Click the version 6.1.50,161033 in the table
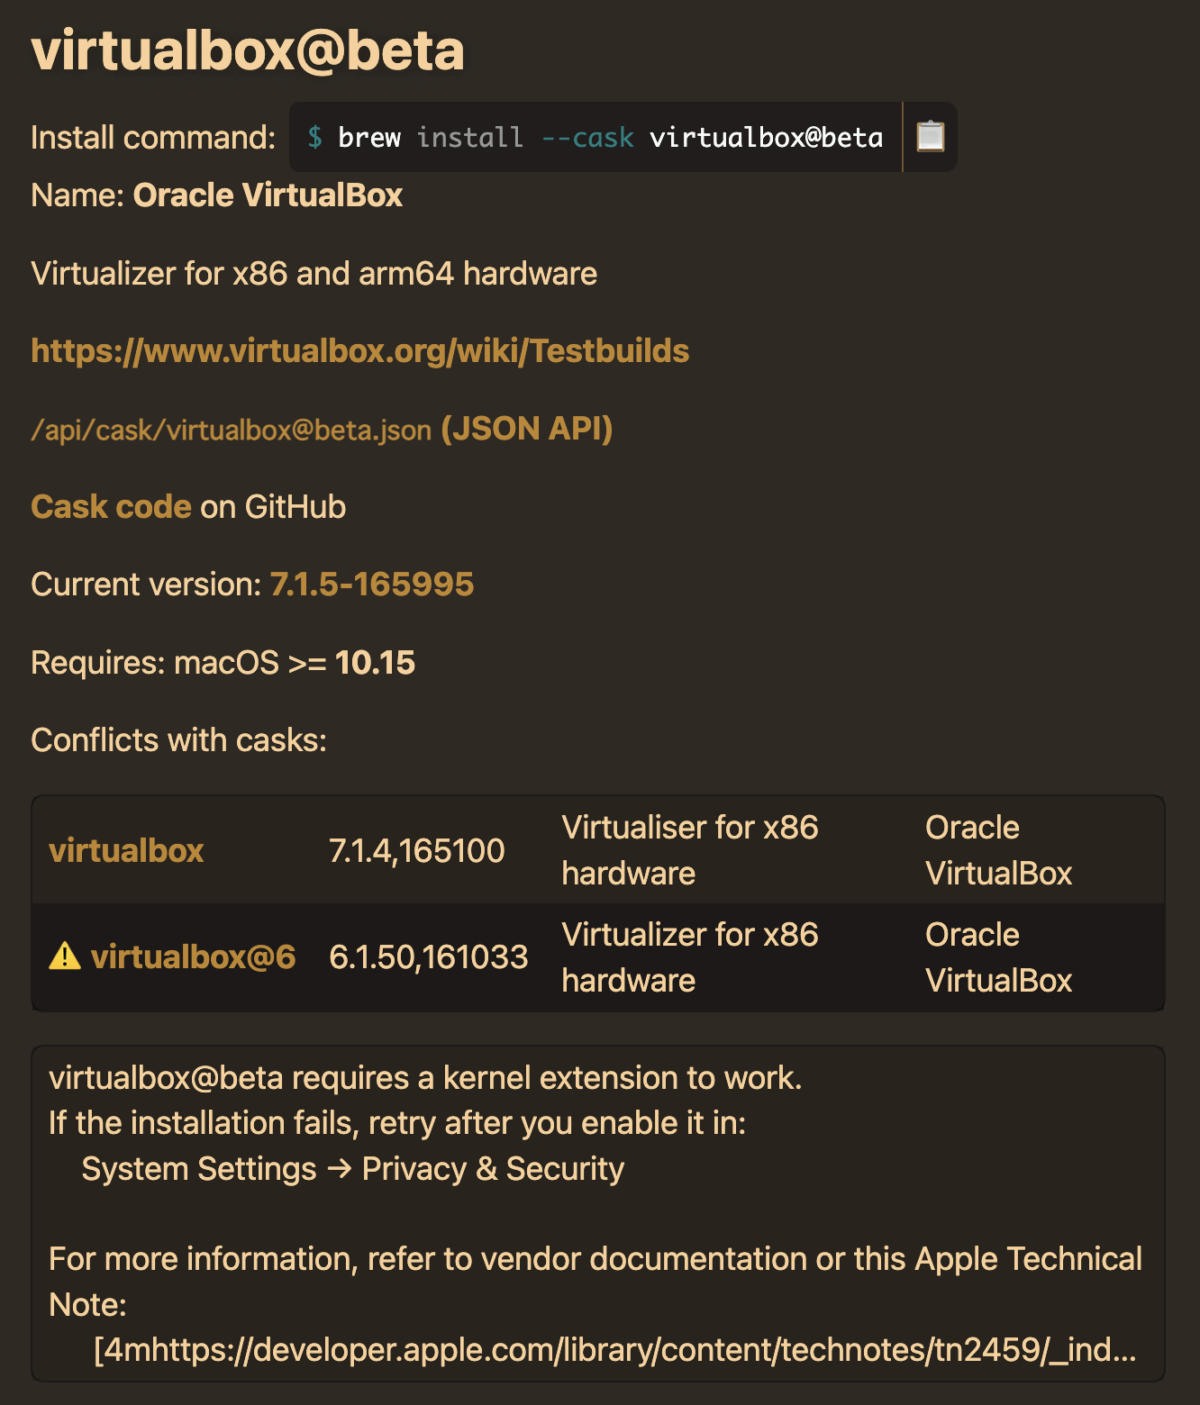This screenshot has height=1405, width=1200. pyautogui.click(x=430, y=957)
